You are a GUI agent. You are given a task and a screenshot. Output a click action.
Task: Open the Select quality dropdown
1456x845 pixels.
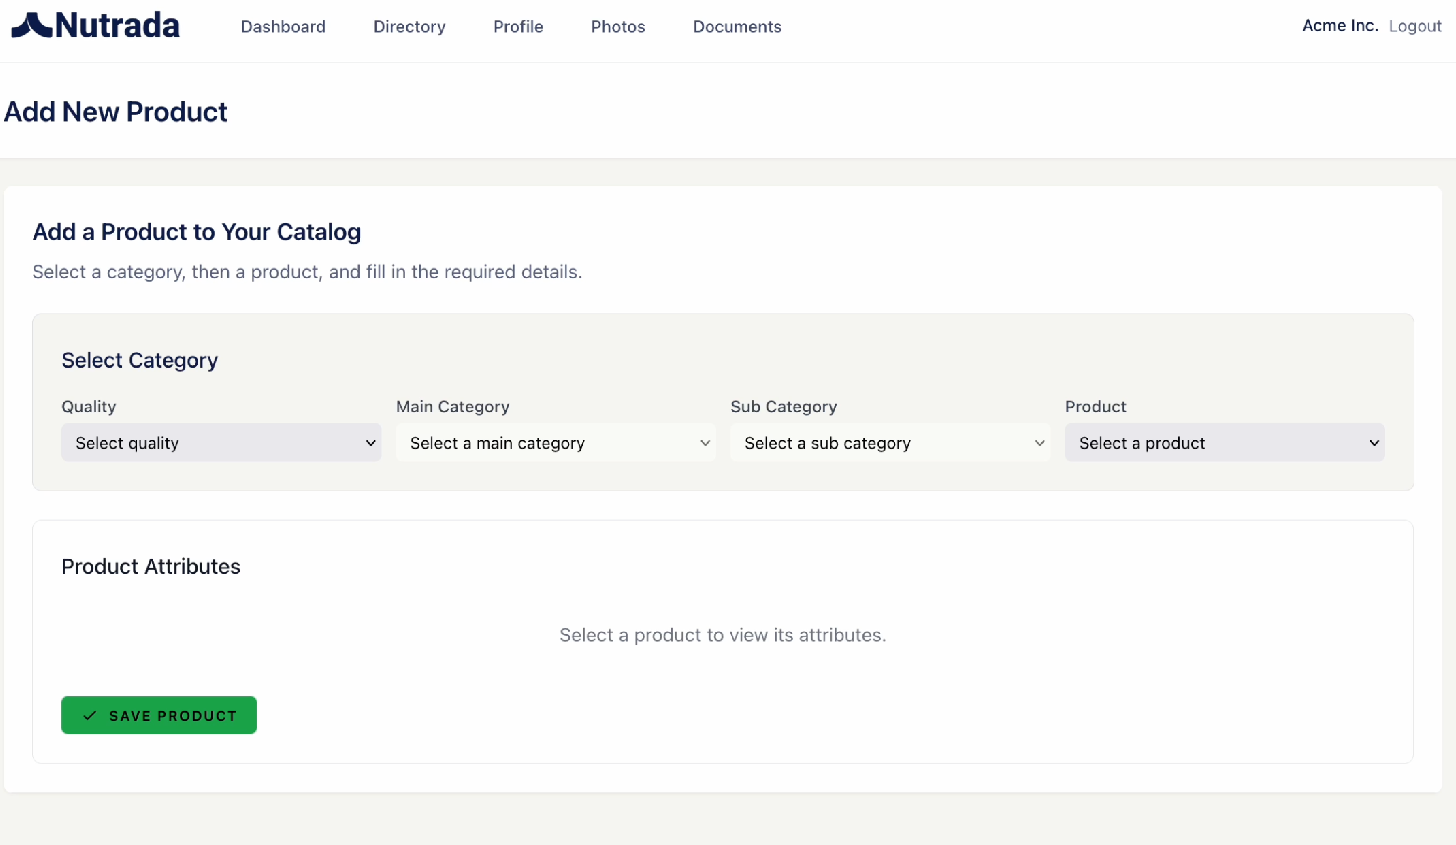(221, 443)
